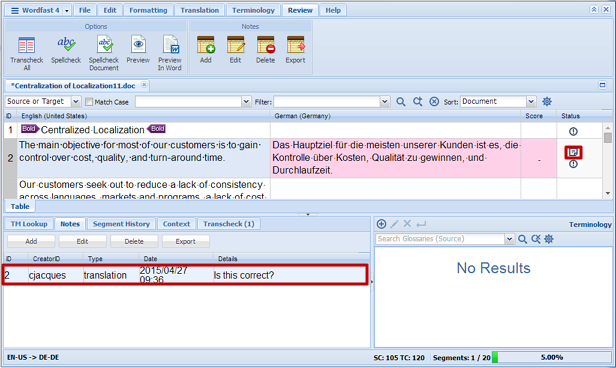The image size is (616, 368).
Task: Search glossaries with the magnifier icon
Action: point(522,239)
